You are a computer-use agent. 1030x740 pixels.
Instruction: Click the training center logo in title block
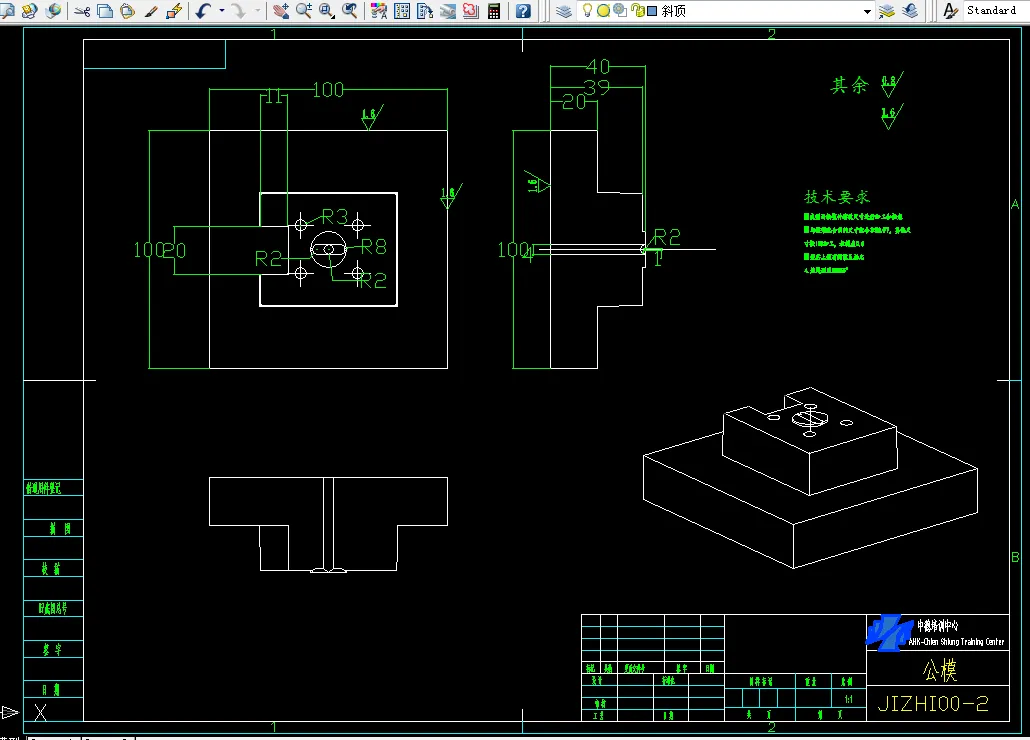pos(889,632)
